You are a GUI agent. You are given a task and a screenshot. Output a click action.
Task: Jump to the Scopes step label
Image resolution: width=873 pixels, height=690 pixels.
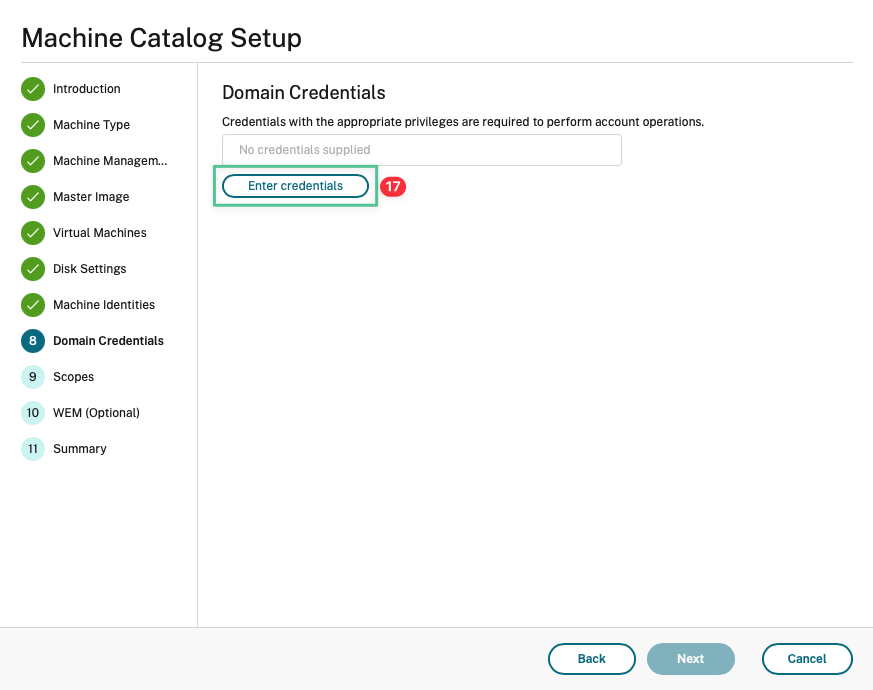(73, 377)
